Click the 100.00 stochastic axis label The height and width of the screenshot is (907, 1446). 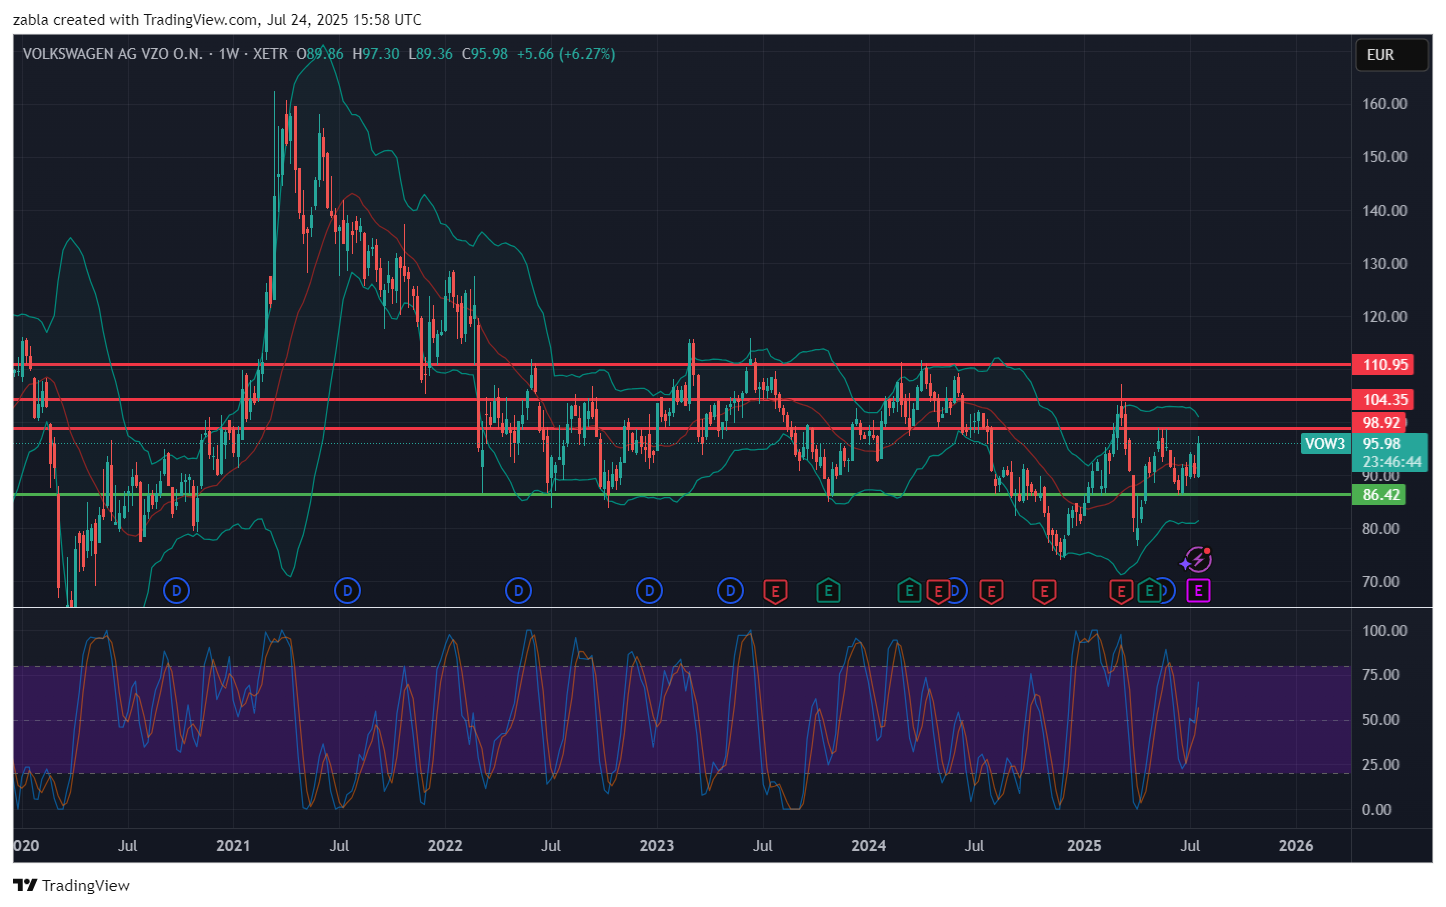1385,631
